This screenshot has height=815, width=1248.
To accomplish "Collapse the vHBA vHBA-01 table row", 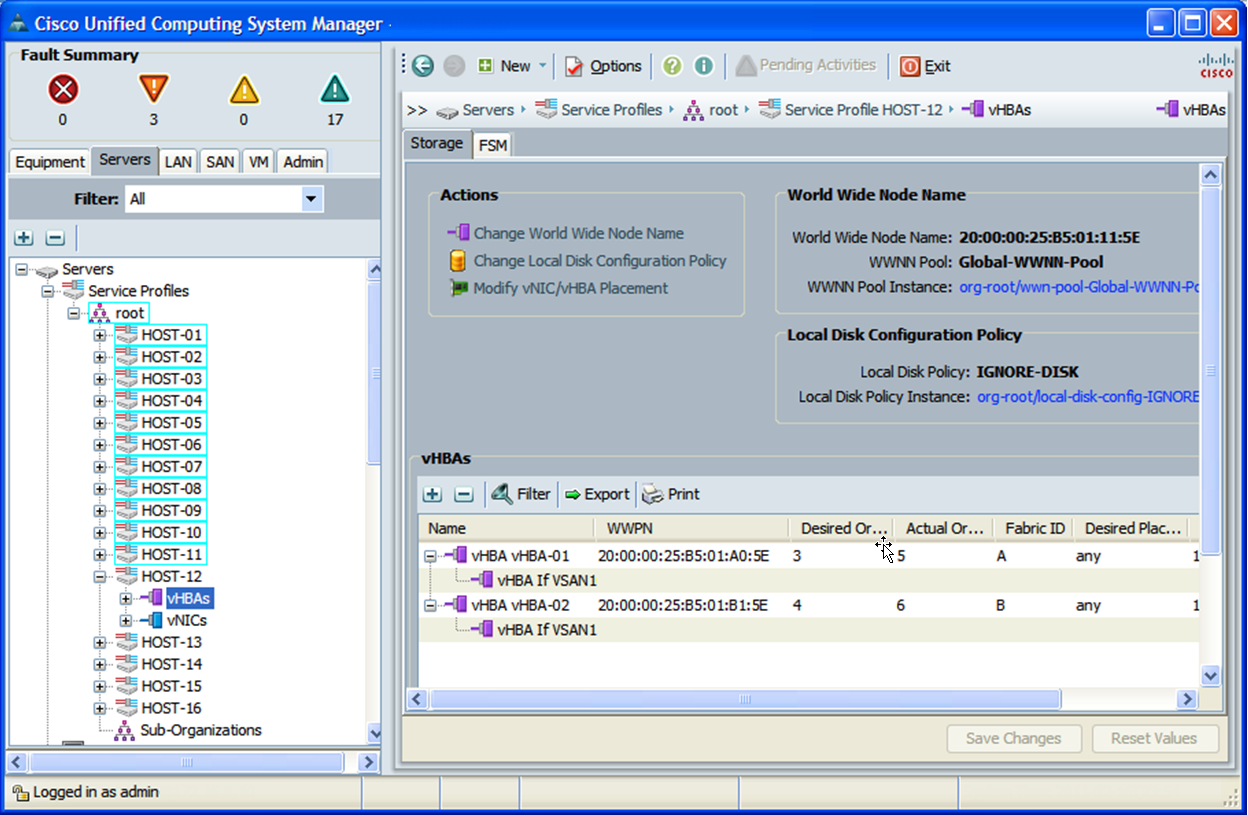I will [x=430, y=556].
